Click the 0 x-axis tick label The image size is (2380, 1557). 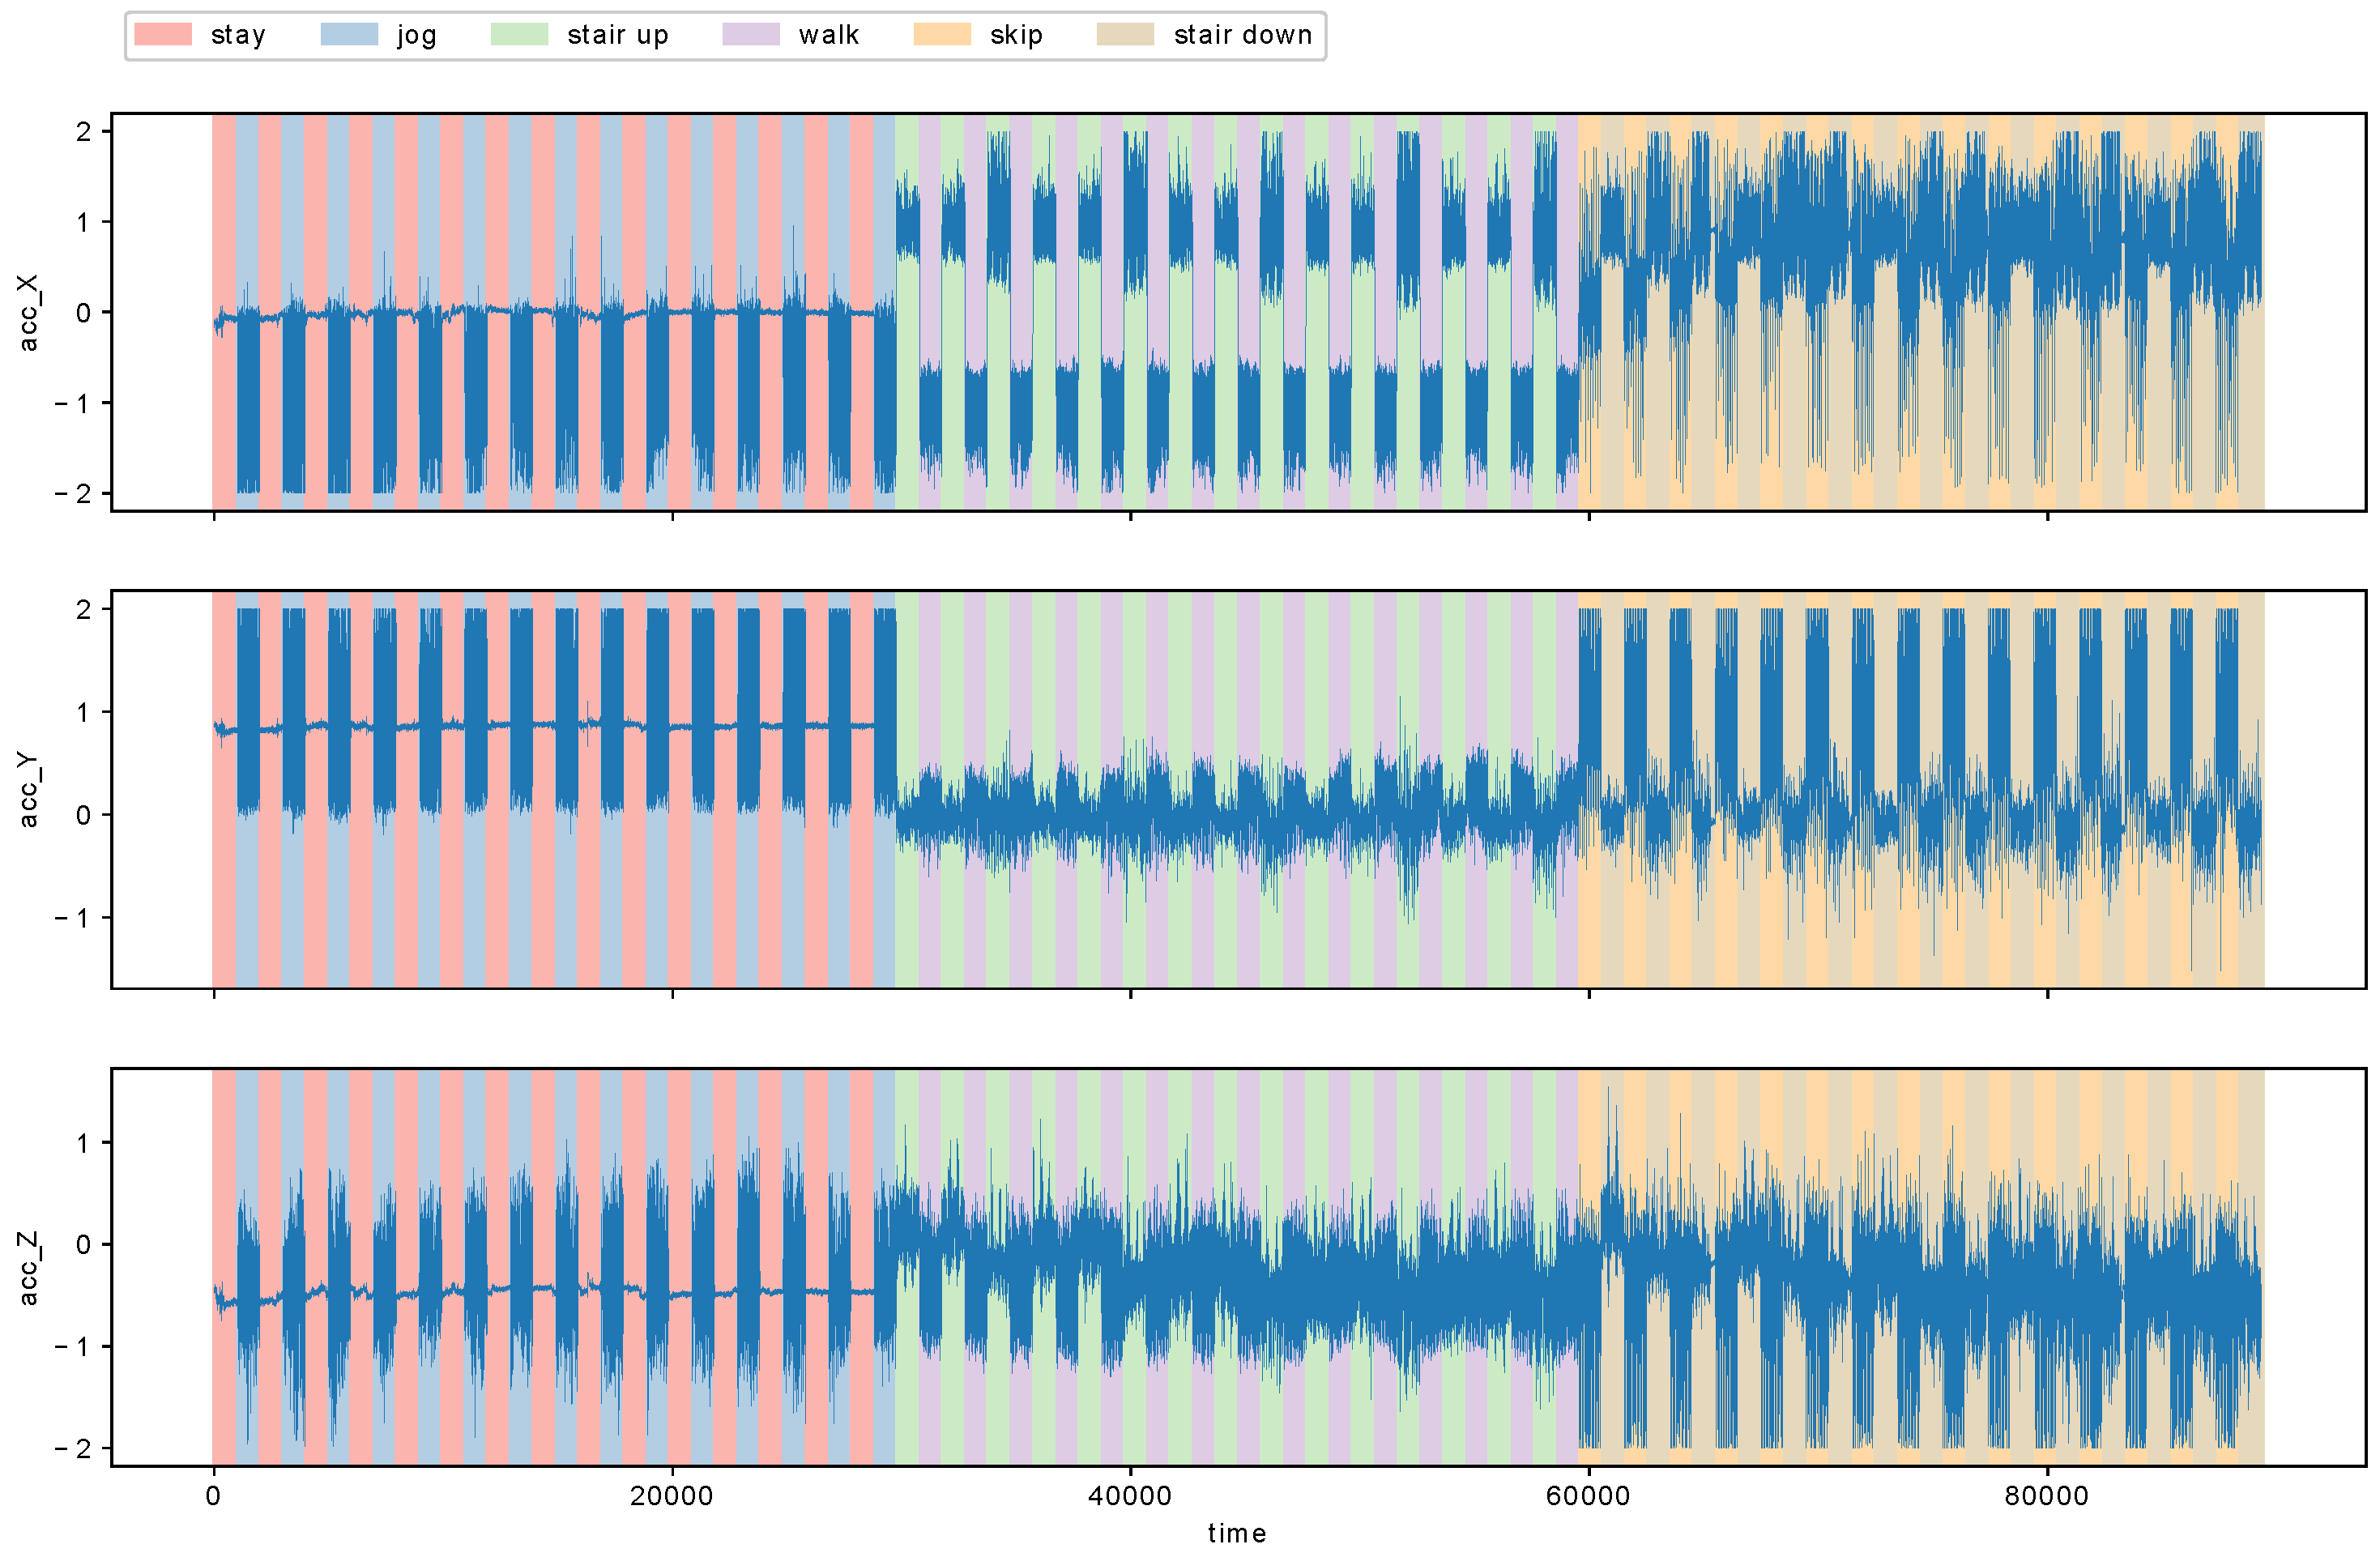click(213, 1496)
